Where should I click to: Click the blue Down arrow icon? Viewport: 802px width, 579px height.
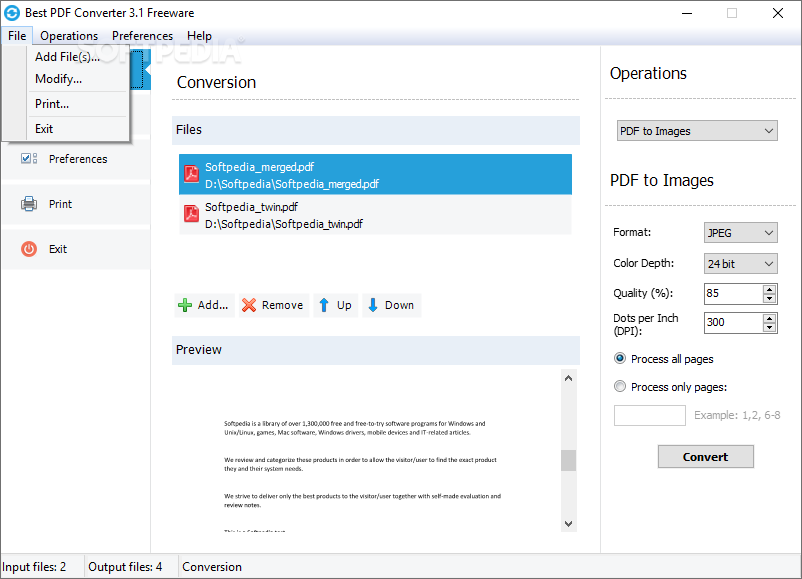(x=373, y=305)
